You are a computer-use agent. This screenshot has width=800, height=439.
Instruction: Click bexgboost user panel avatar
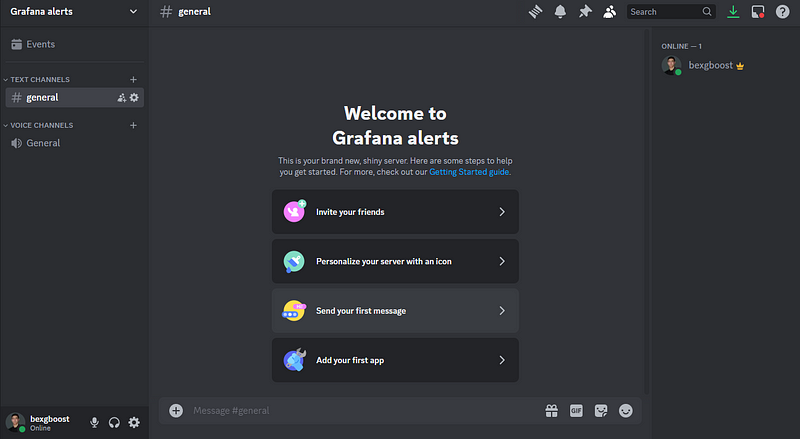tap(15, 423)
